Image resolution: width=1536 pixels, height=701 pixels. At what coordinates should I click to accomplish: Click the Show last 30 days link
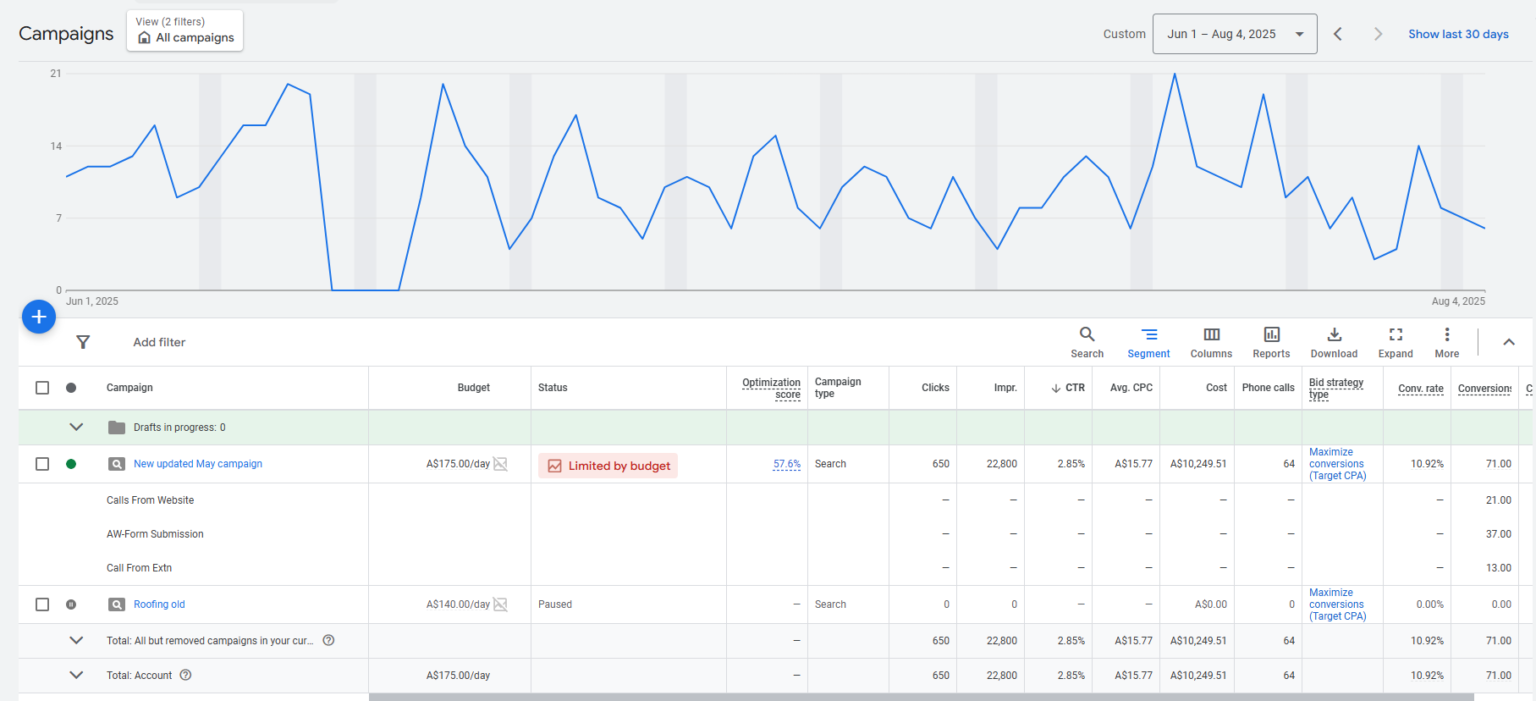1458,34
